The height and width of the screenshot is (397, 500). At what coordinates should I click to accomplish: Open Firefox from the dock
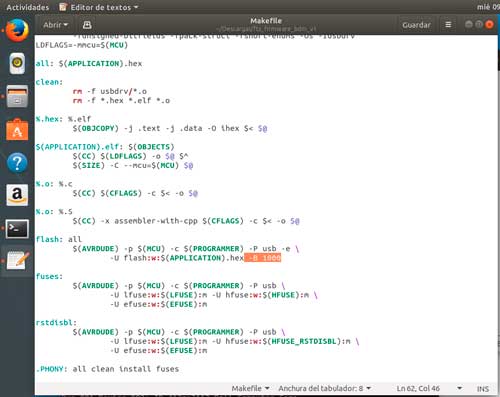pos(17,30)
